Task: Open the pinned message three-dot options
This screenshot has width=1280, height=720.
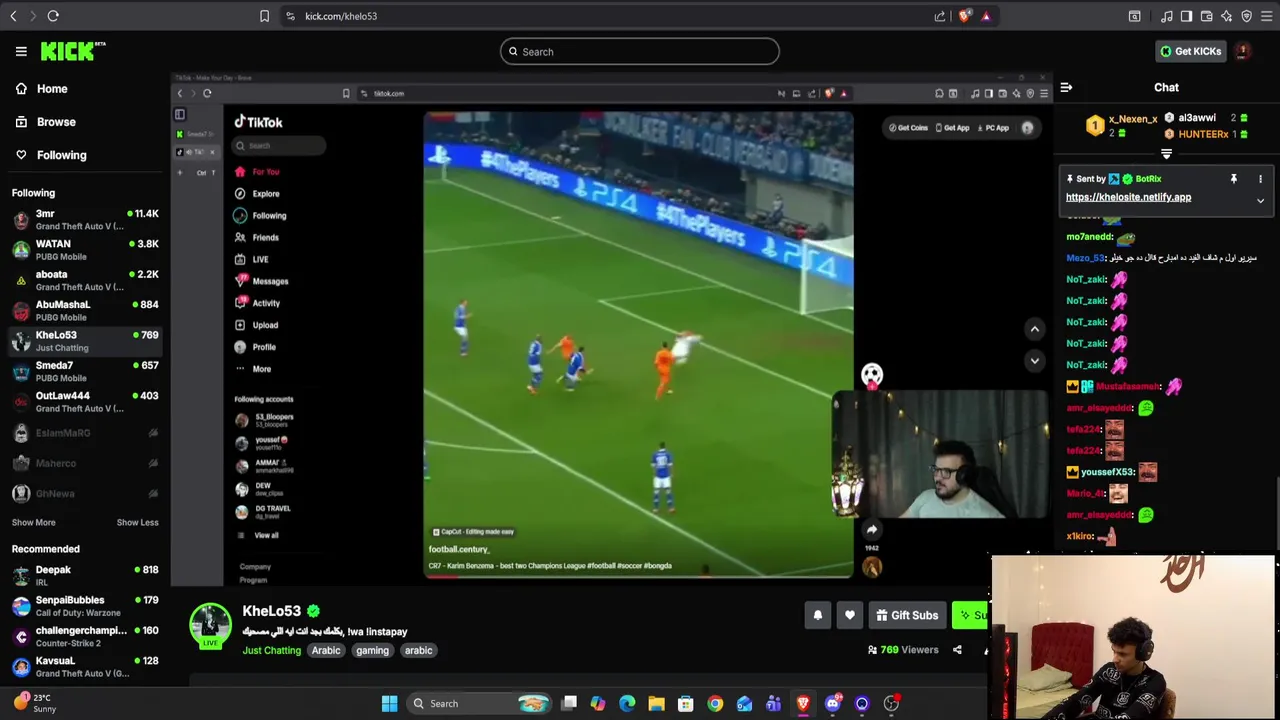Action: pyautogui.click(x=1260, y=179)
